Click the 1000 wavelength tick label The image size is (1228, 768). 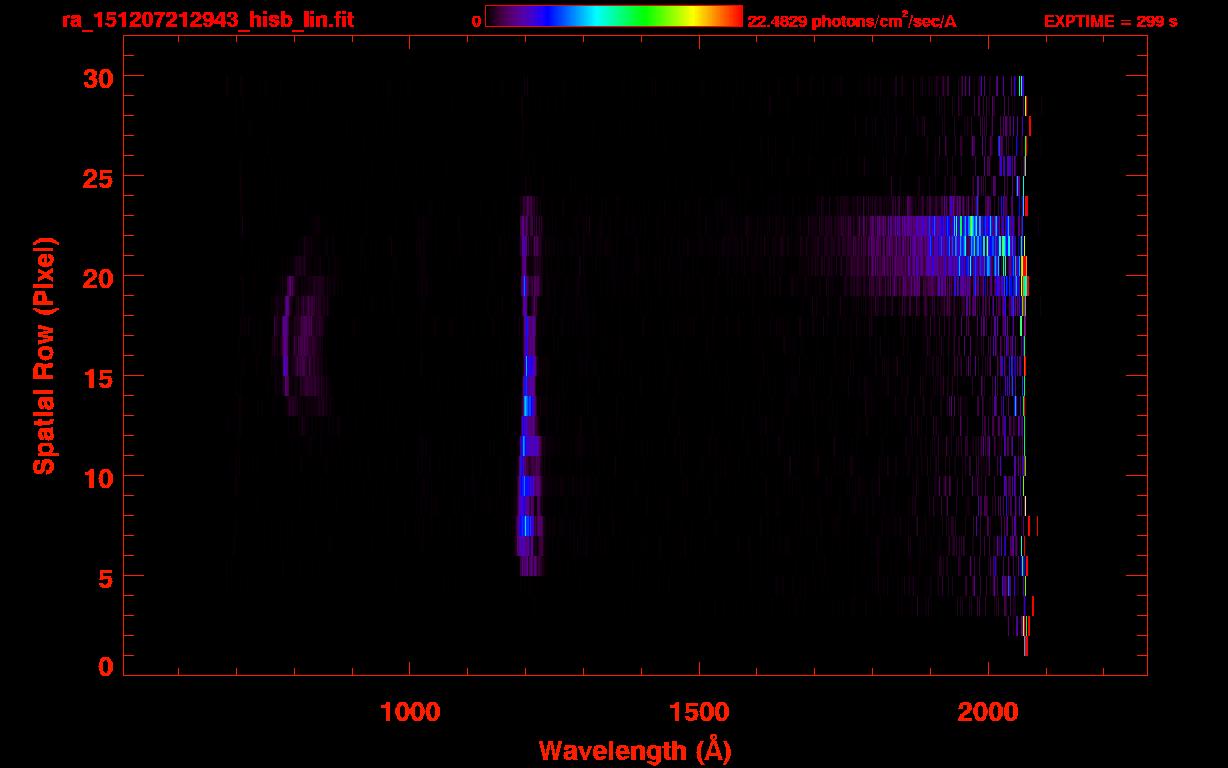point(410,712)
